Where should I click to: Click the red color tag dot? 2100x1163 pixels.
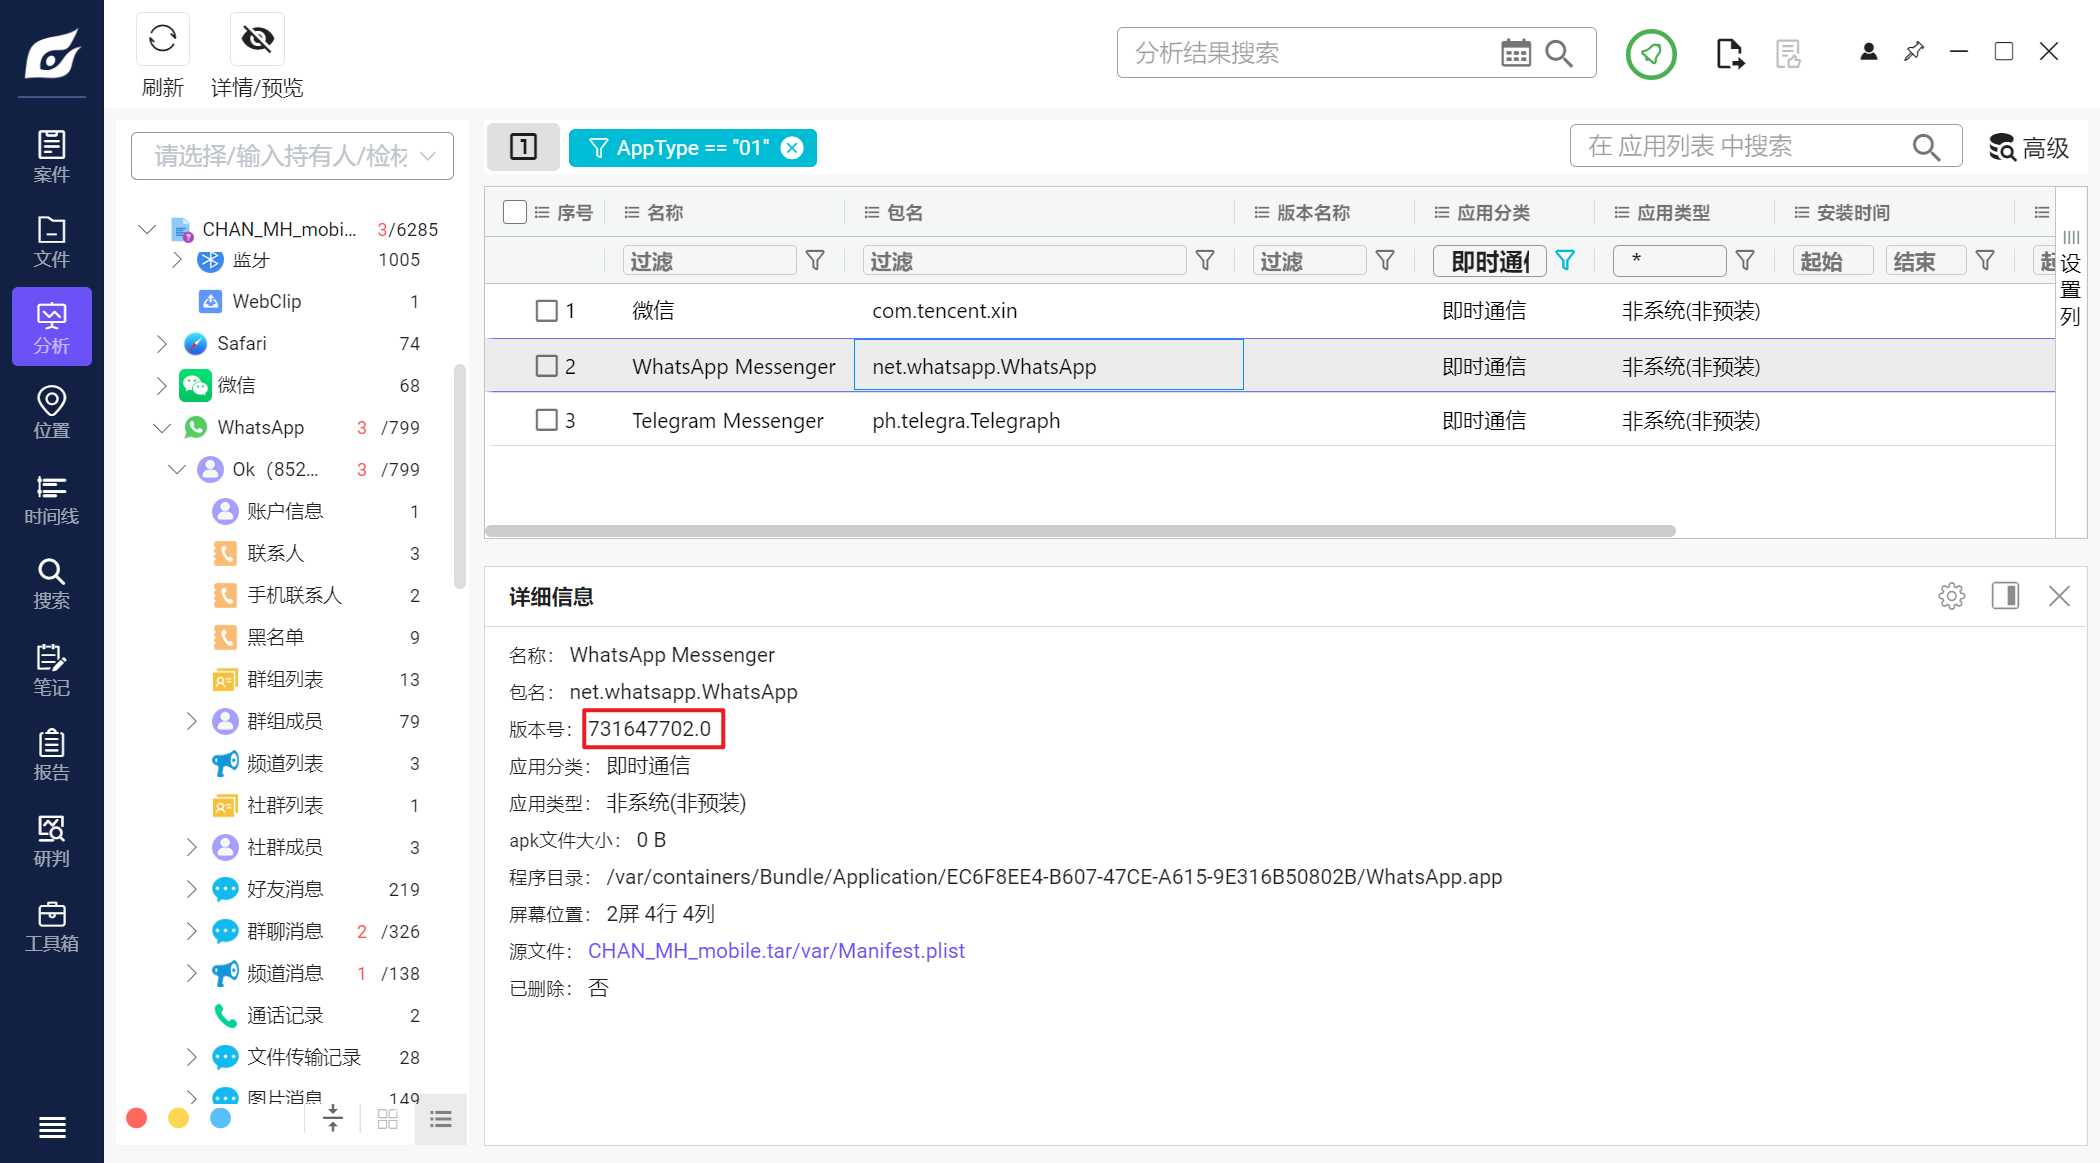pos(137,1118)
